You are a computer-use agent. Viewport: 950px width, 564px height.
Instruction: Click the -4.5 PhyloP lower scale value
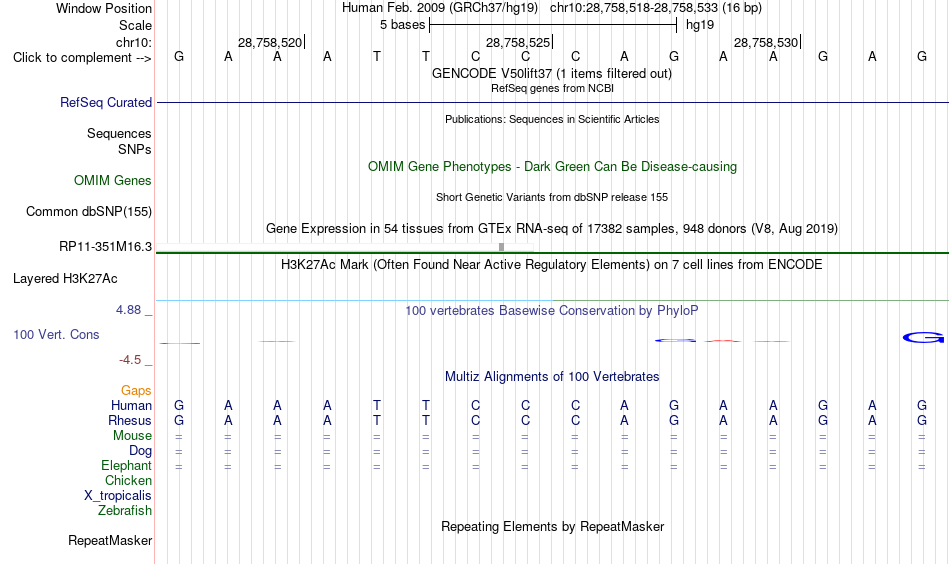pyautogui.click(x=130, y=360)
